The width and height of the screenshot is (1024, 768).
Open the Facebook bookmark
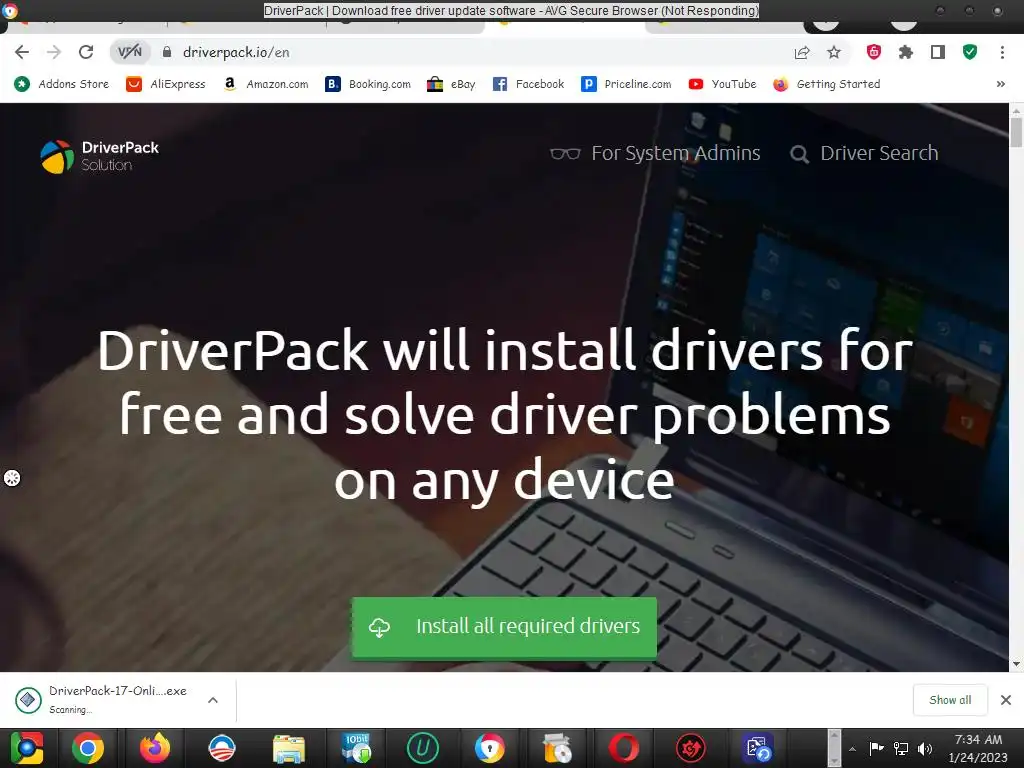(528, 84)
